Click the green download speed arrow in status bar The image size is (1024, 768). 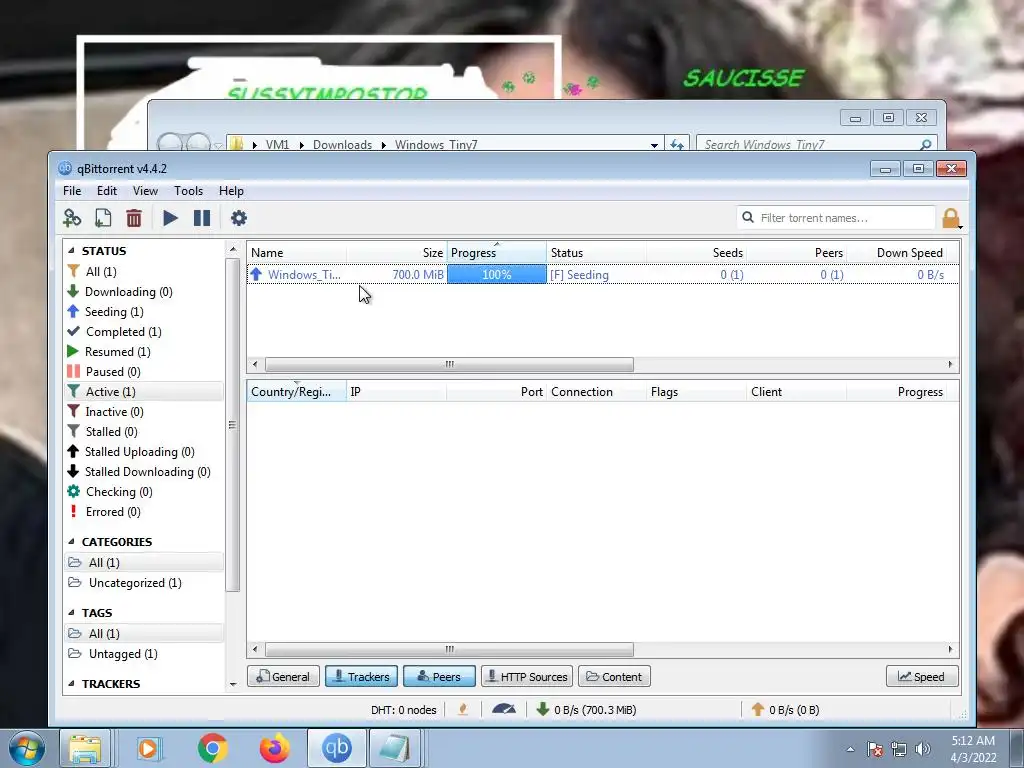(x=542, y=709)
